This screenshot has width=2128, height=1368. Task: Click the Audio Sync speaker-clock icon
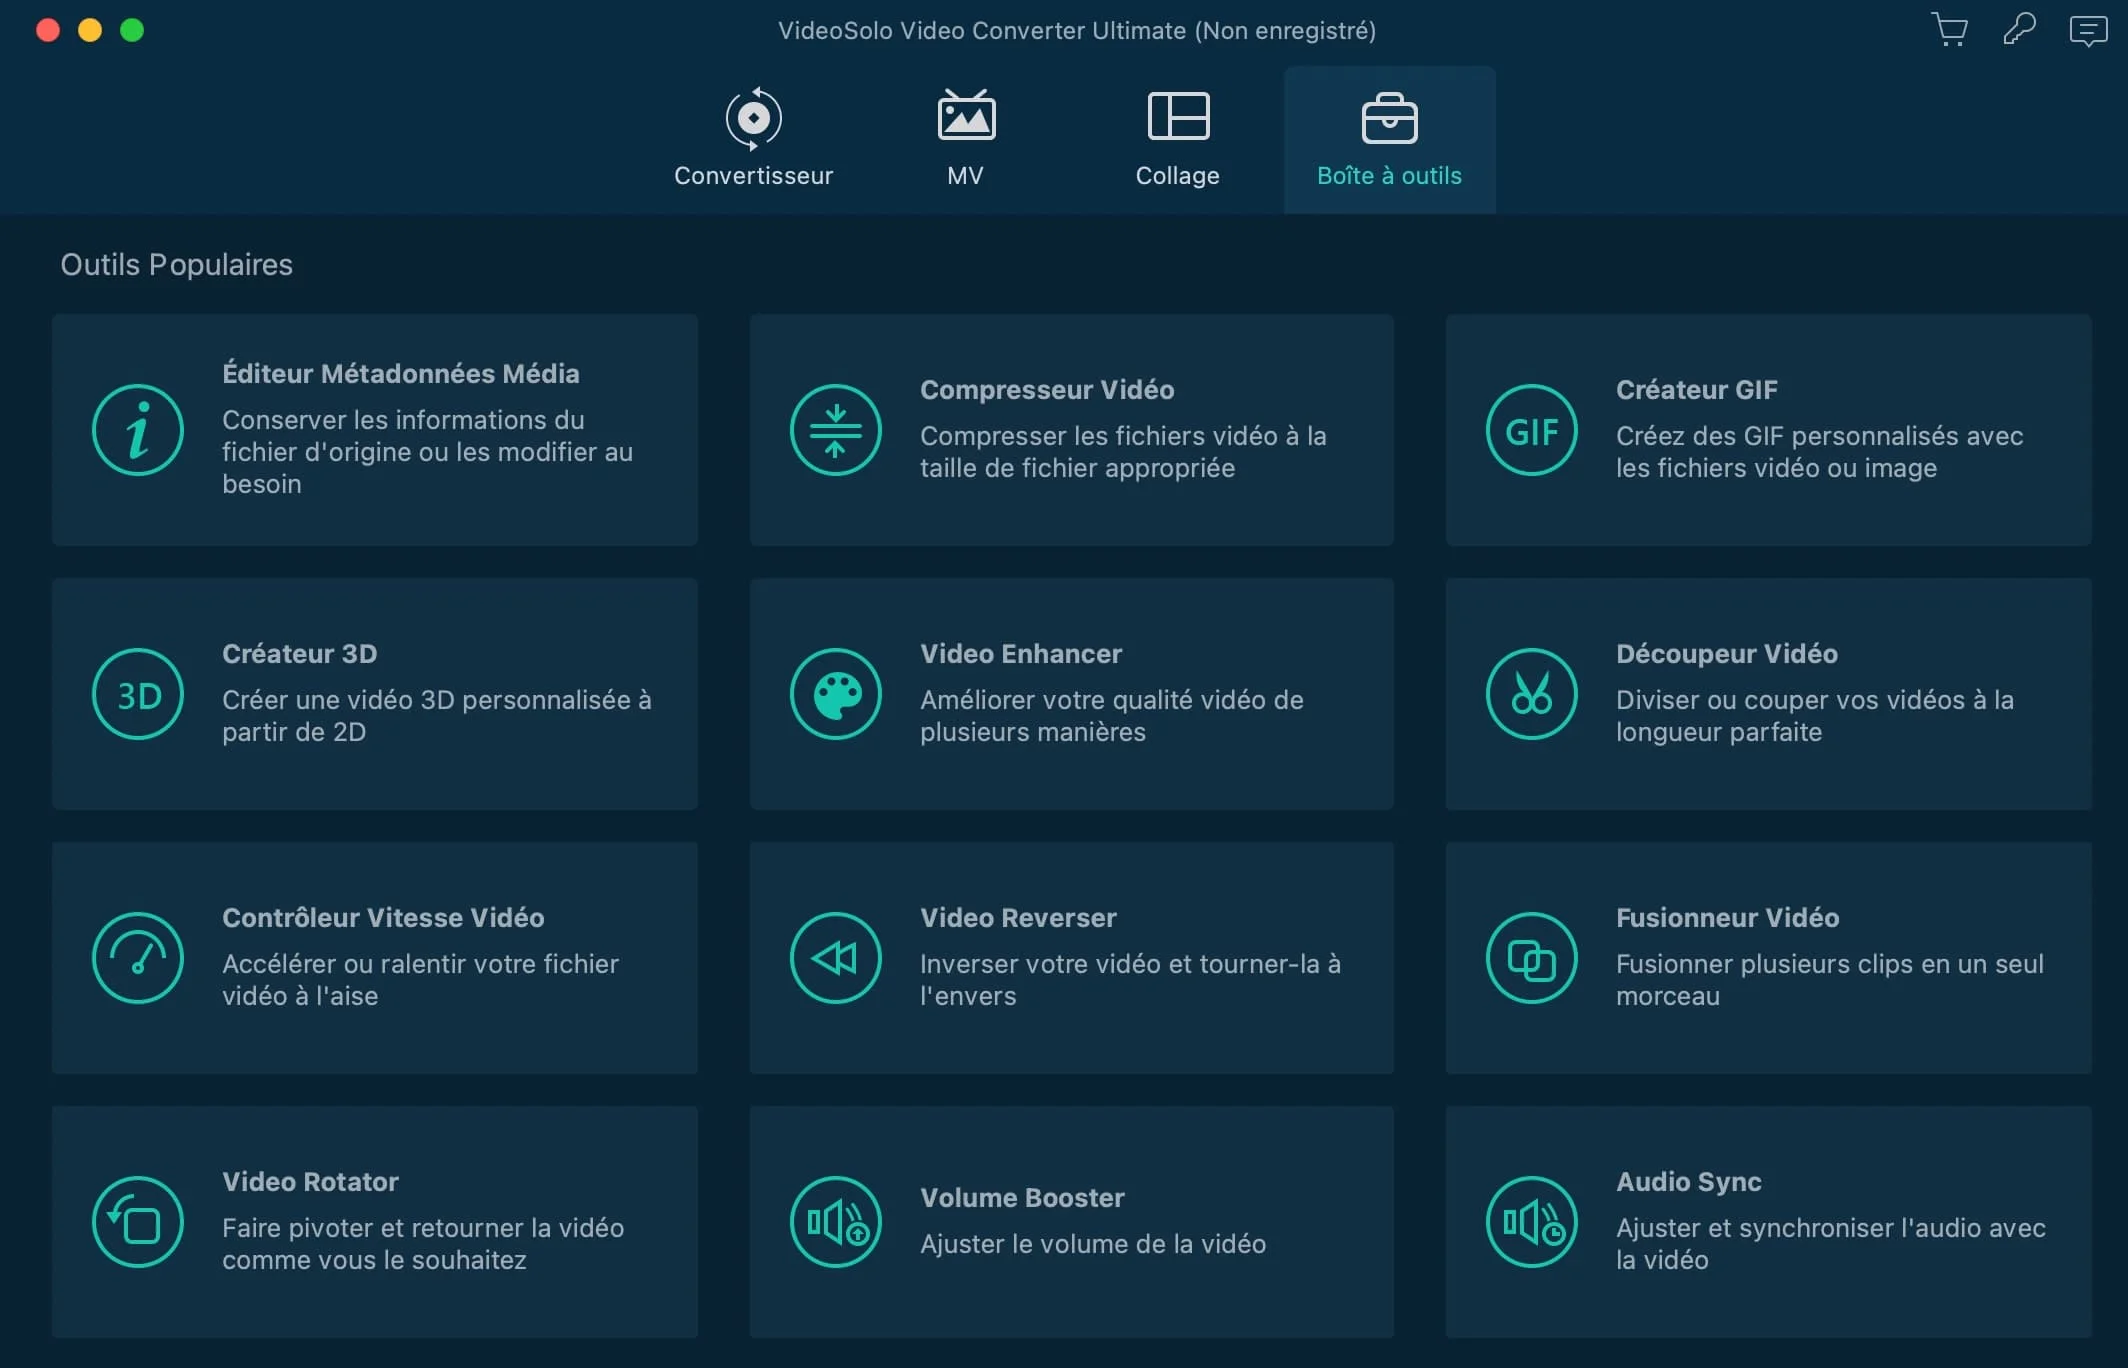click(x=1531, y=1222)
